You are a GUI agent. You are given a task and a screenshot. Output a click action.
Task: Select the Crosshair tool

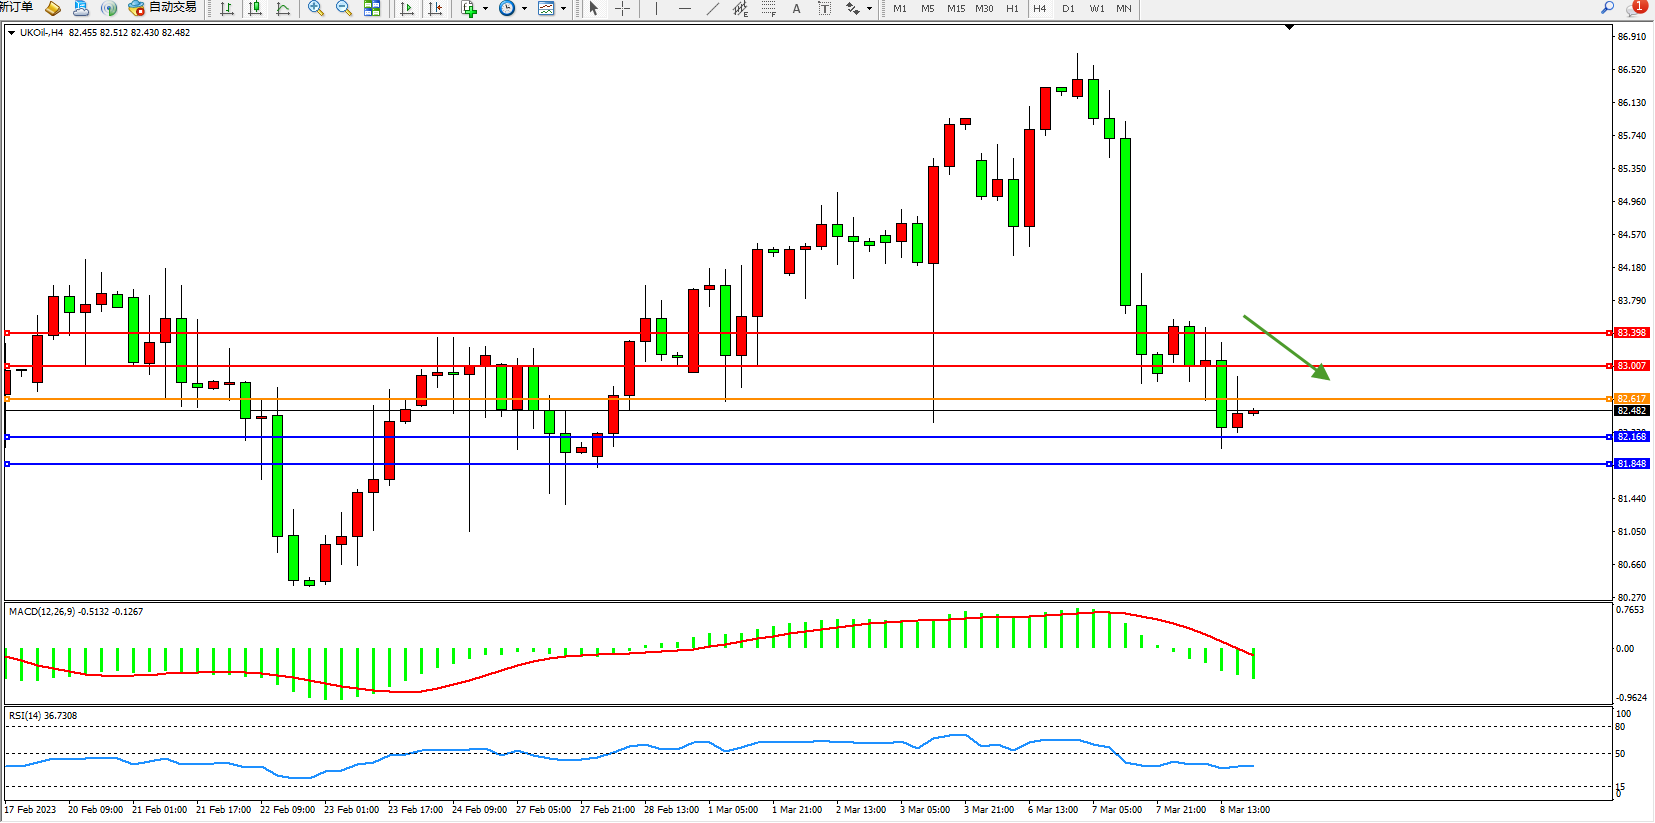[x=622, y=9]
